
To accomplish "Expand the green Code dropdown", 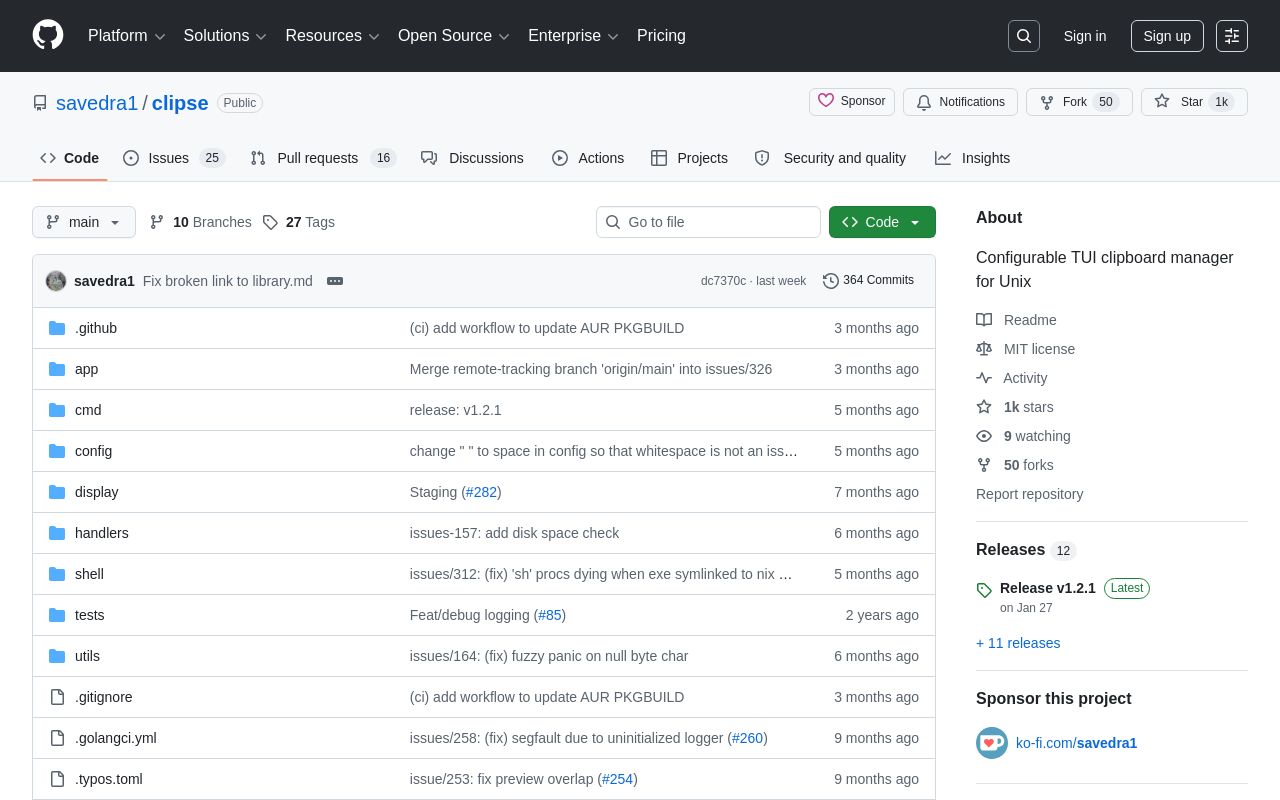I will coord(882,222).
